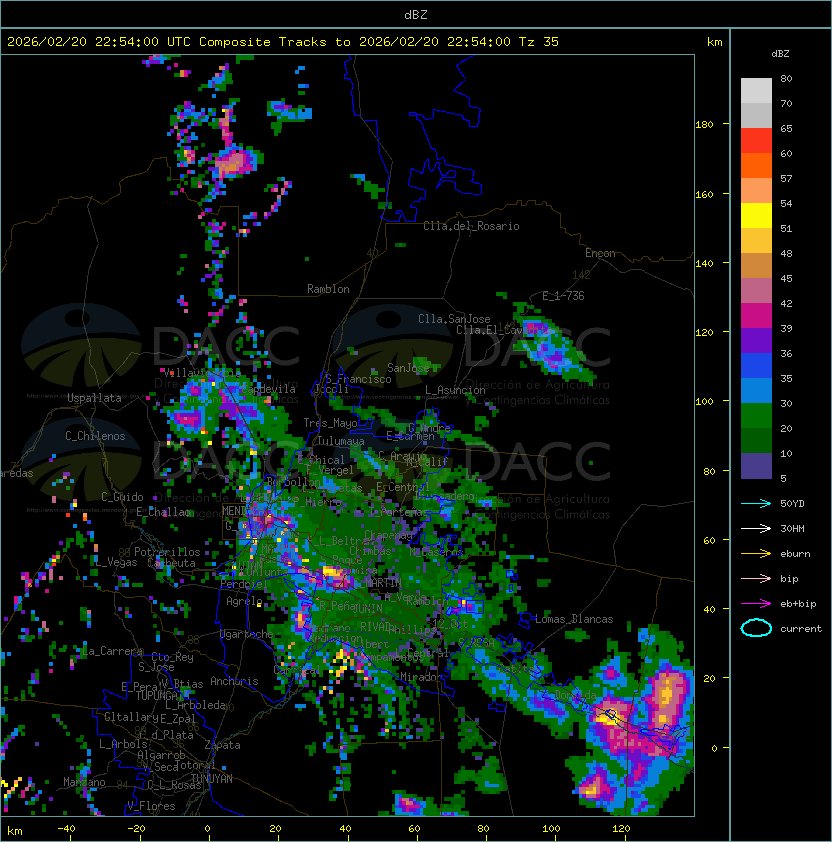Click the 'Ugarteche' map label
The height and width of the screenshot is (842, 832).
[x=247, y=634]
